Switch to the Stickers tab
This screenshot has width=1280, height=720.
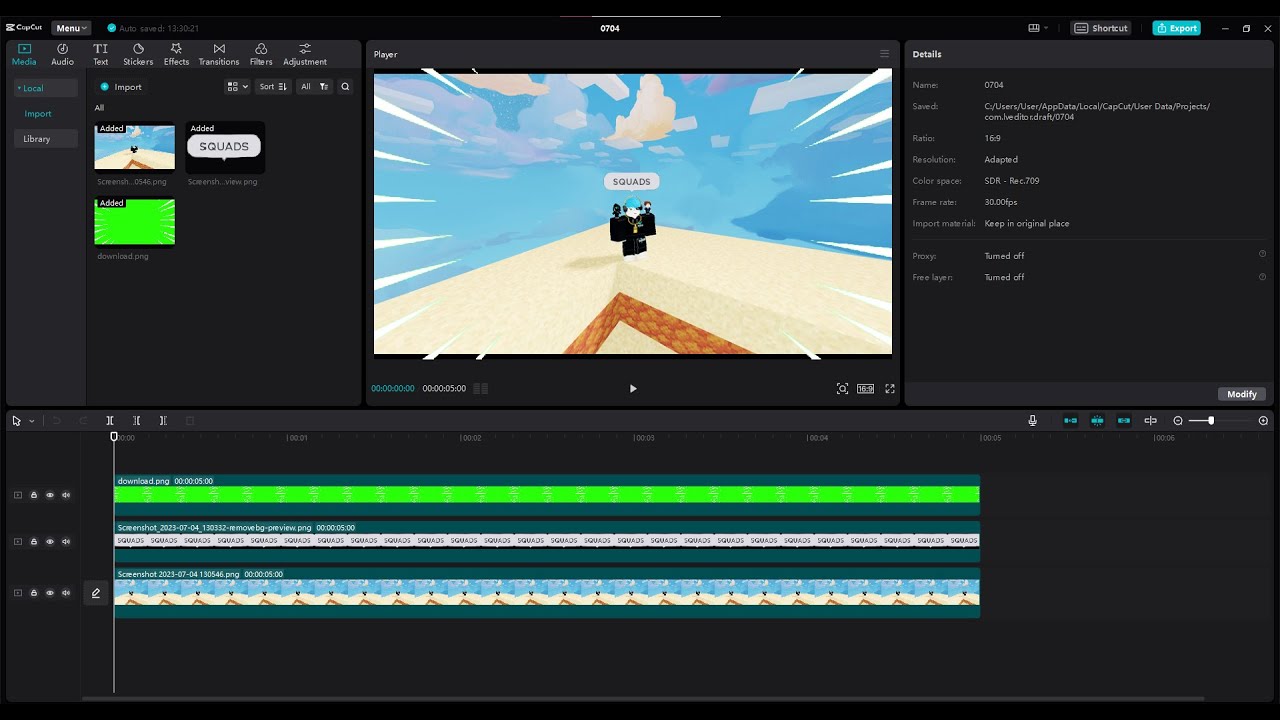coord(138,54)
